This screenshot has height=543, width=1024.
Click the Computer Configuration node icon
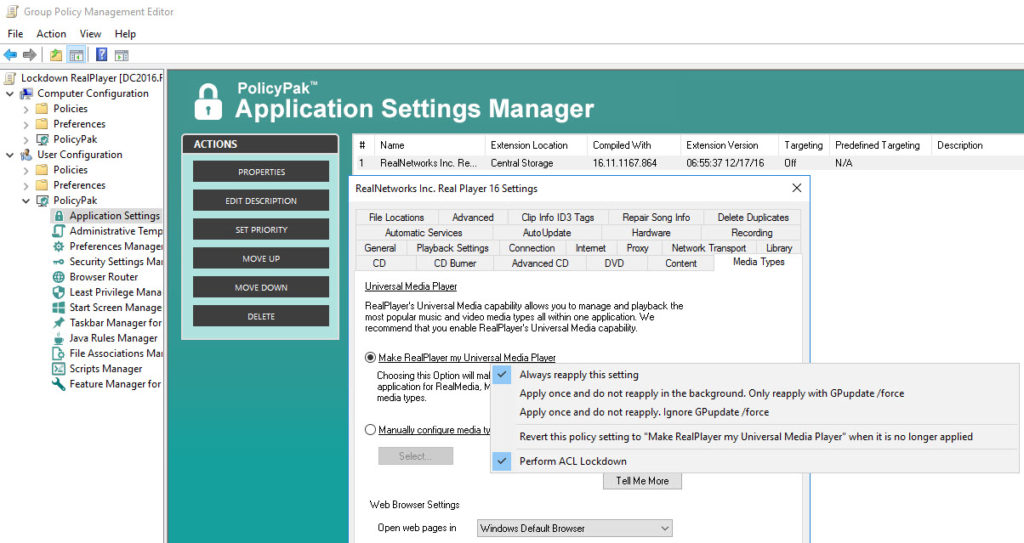click(26, 93)
